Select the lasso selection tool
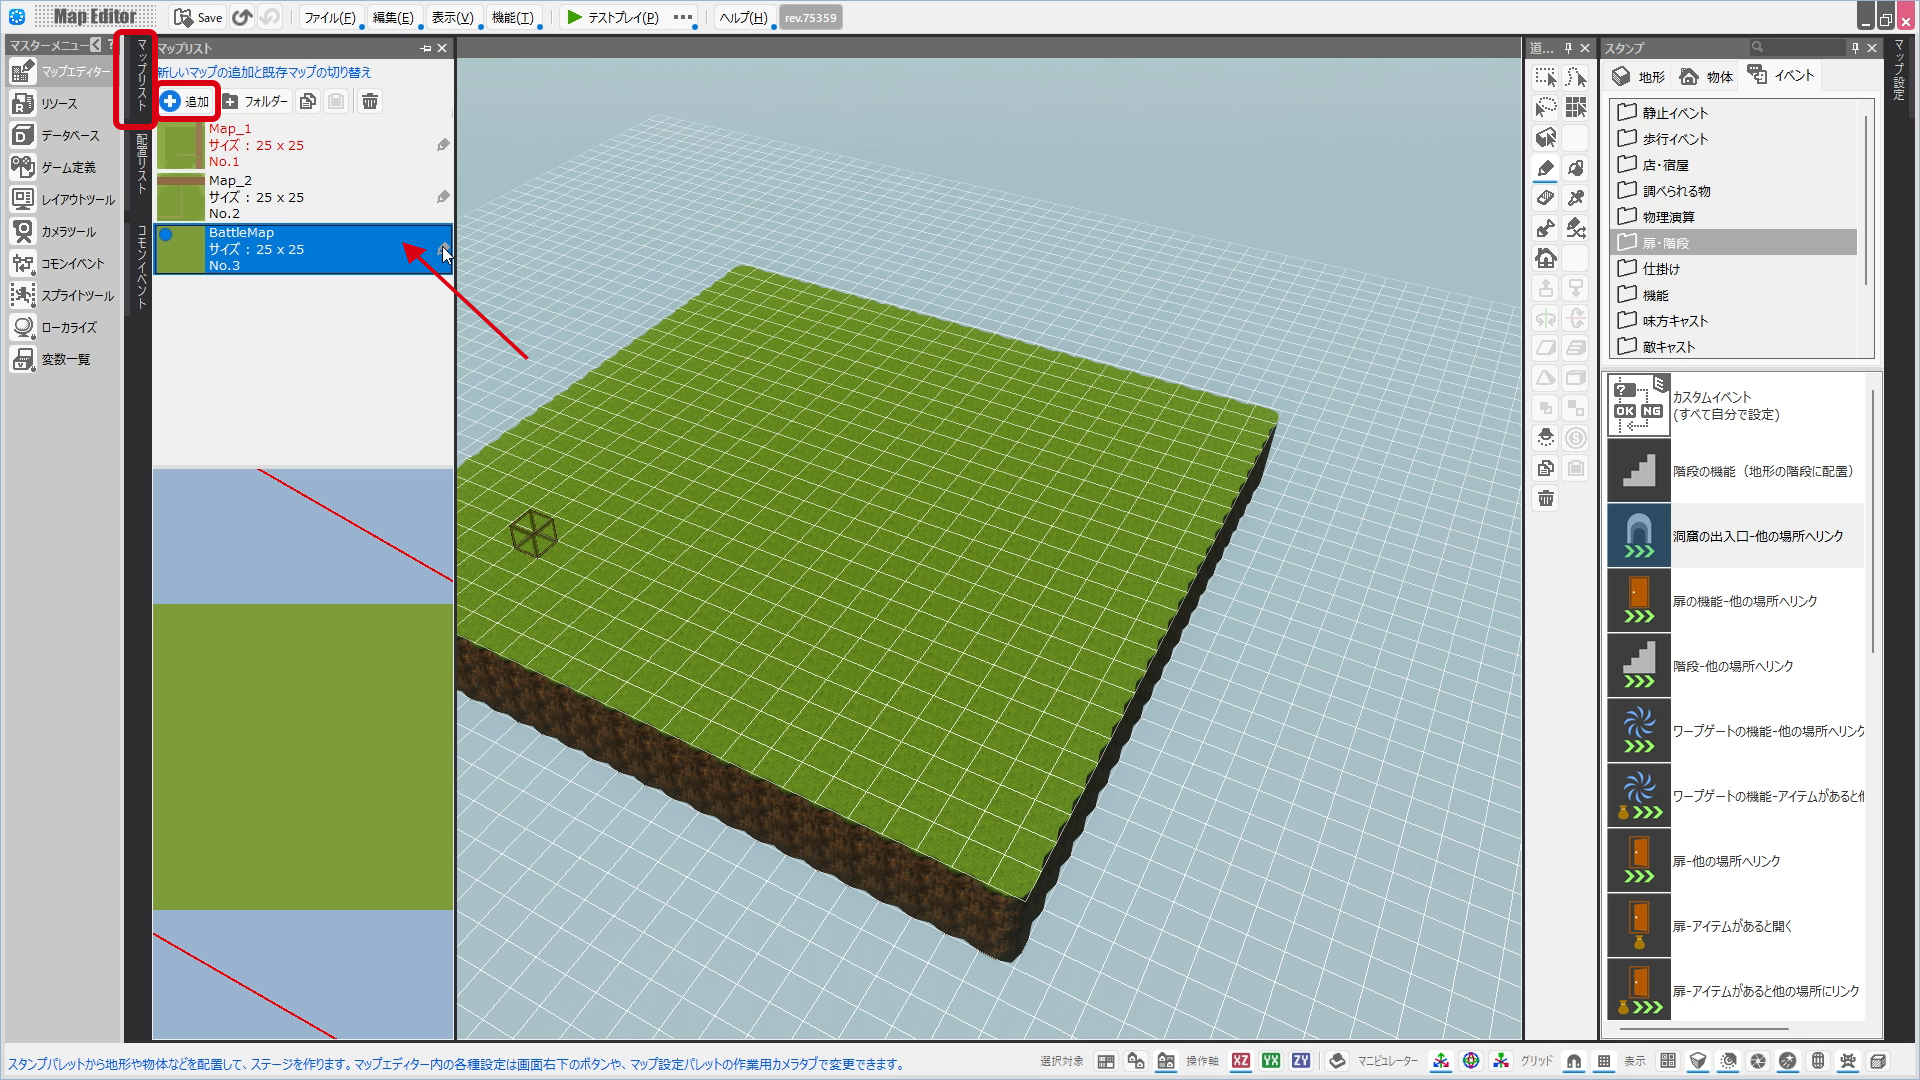The image size is (1920, 1080). click(1546, 108)
